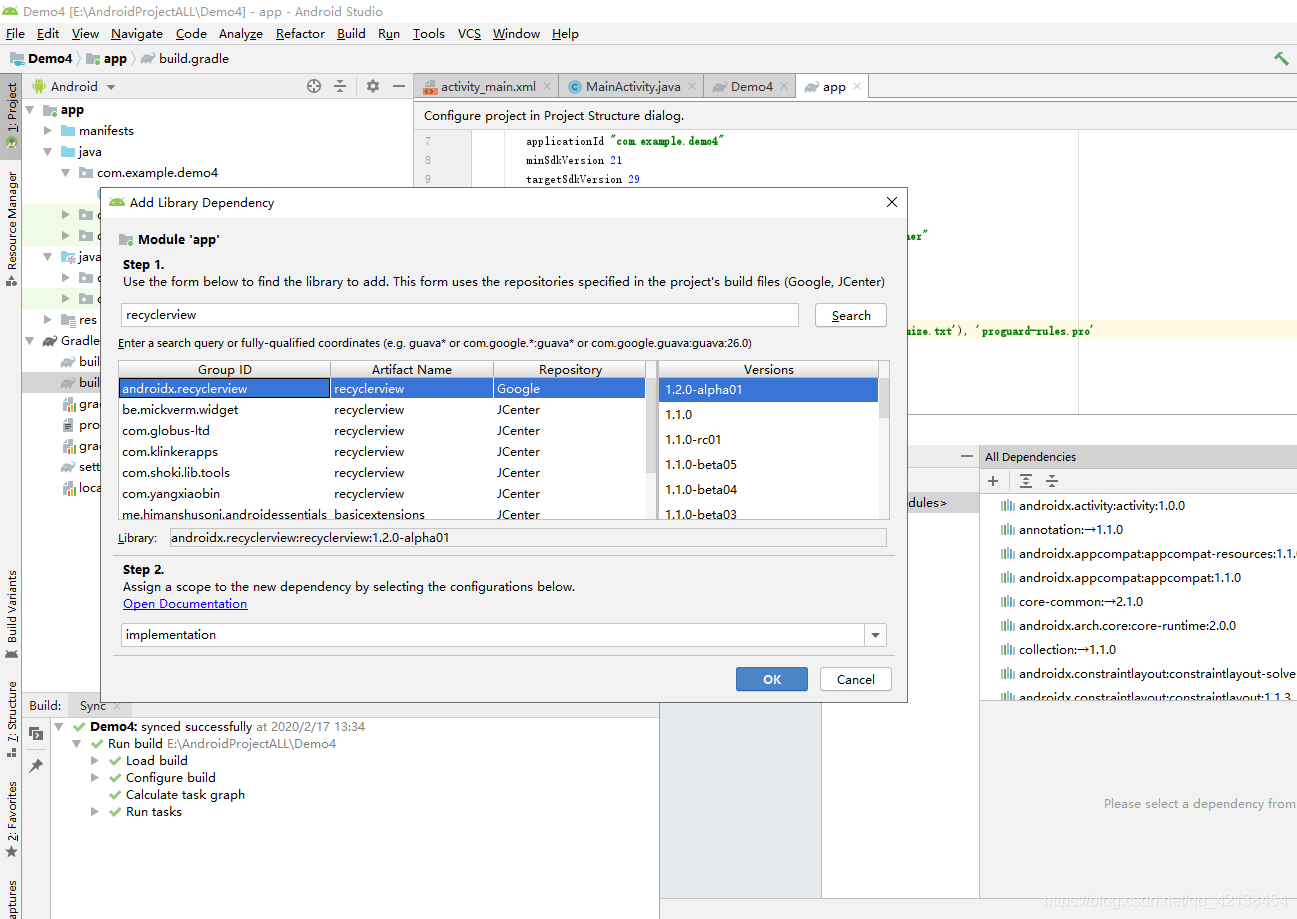This screenshot has width=1297, height=919.
Task: Open the Refactor menu
Action: click(300, 33)
